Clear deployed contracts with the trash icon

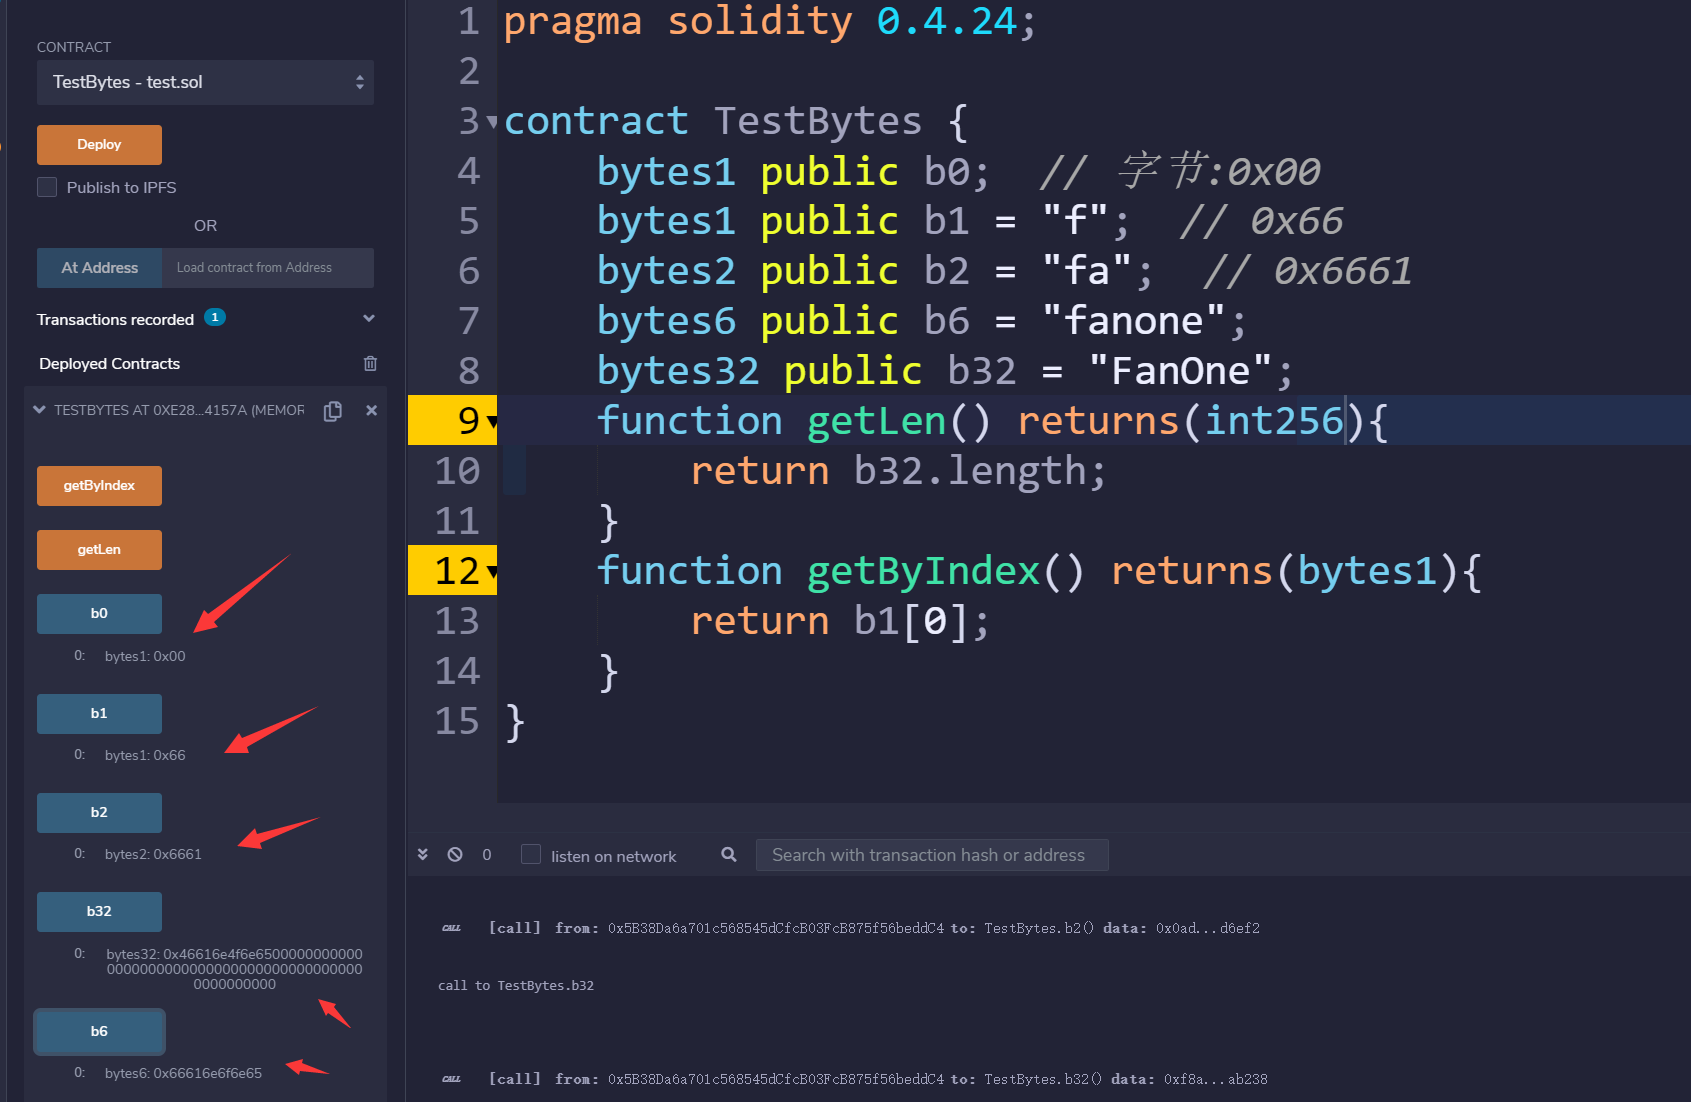370,363
